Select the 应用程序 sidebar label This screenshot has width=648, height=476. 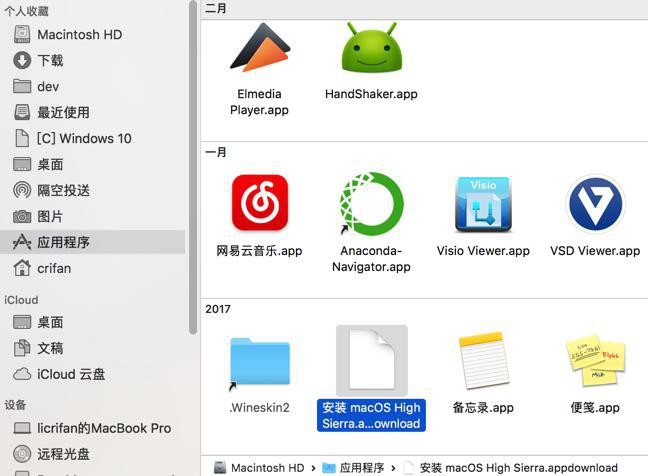click(63, 242)
